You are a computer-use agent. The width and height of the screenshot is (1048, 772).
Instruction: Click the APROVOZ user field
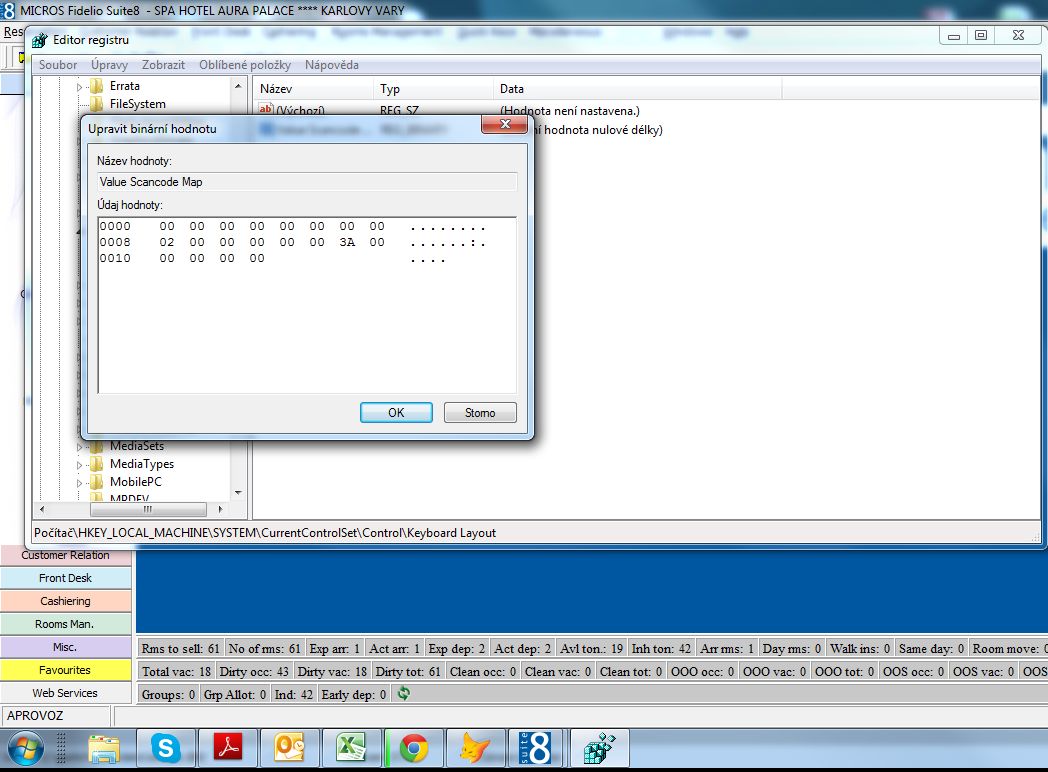pyautogui.click(x=56, y=716)
